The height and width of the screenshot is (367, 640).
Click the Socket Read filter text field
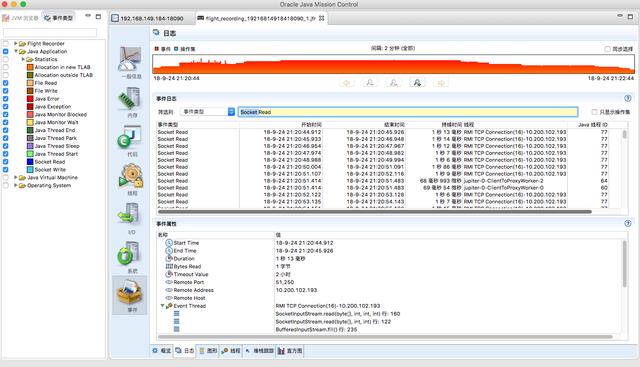408,112
